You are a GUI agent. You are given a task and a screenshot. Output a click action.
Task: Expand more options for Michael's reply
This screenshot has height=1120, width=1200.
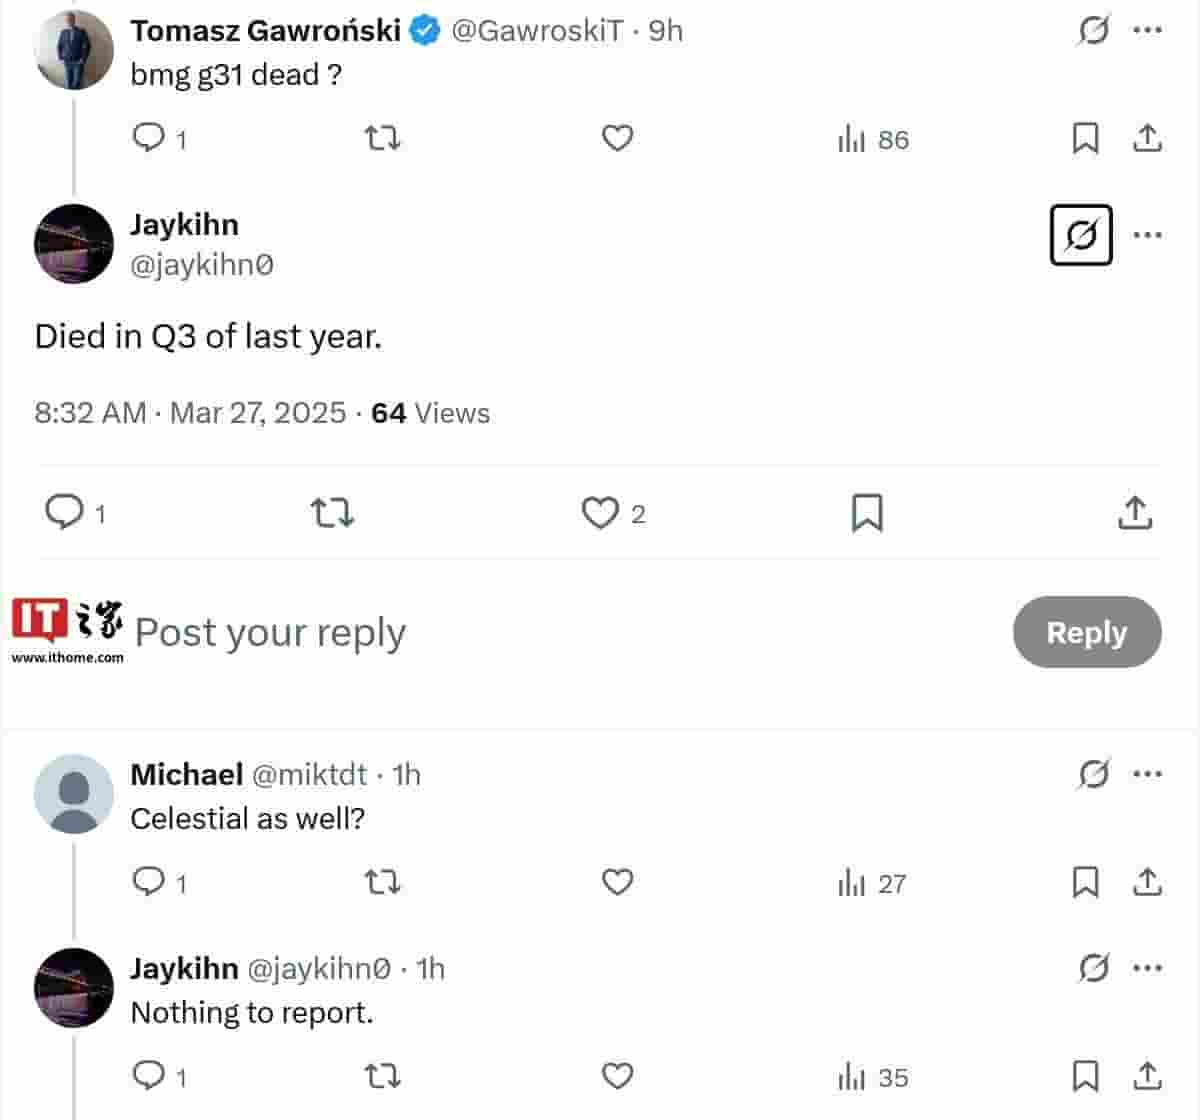click(x=1147, y=774)
